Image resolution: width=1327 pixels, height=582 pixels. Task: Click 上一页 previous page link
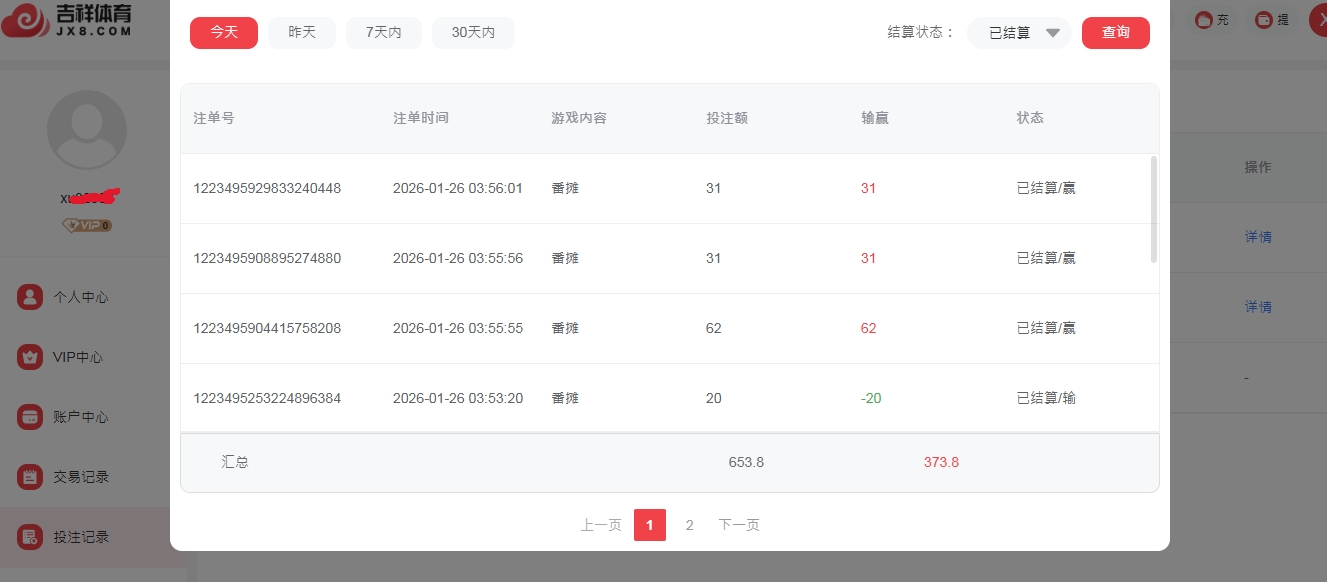(601, 525)
